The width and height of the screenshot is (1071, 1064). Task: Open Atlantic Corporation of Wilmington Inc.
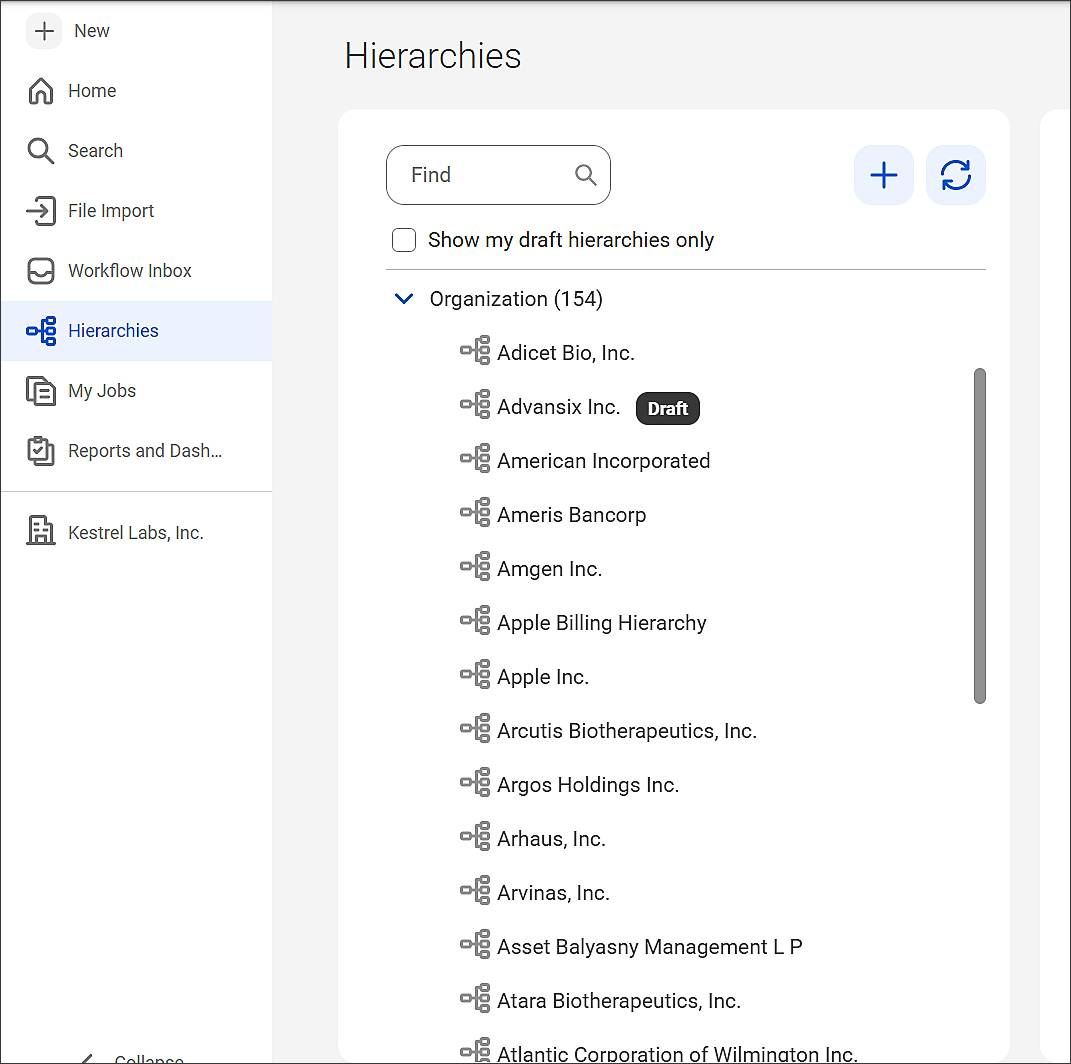coord(676,1054)
